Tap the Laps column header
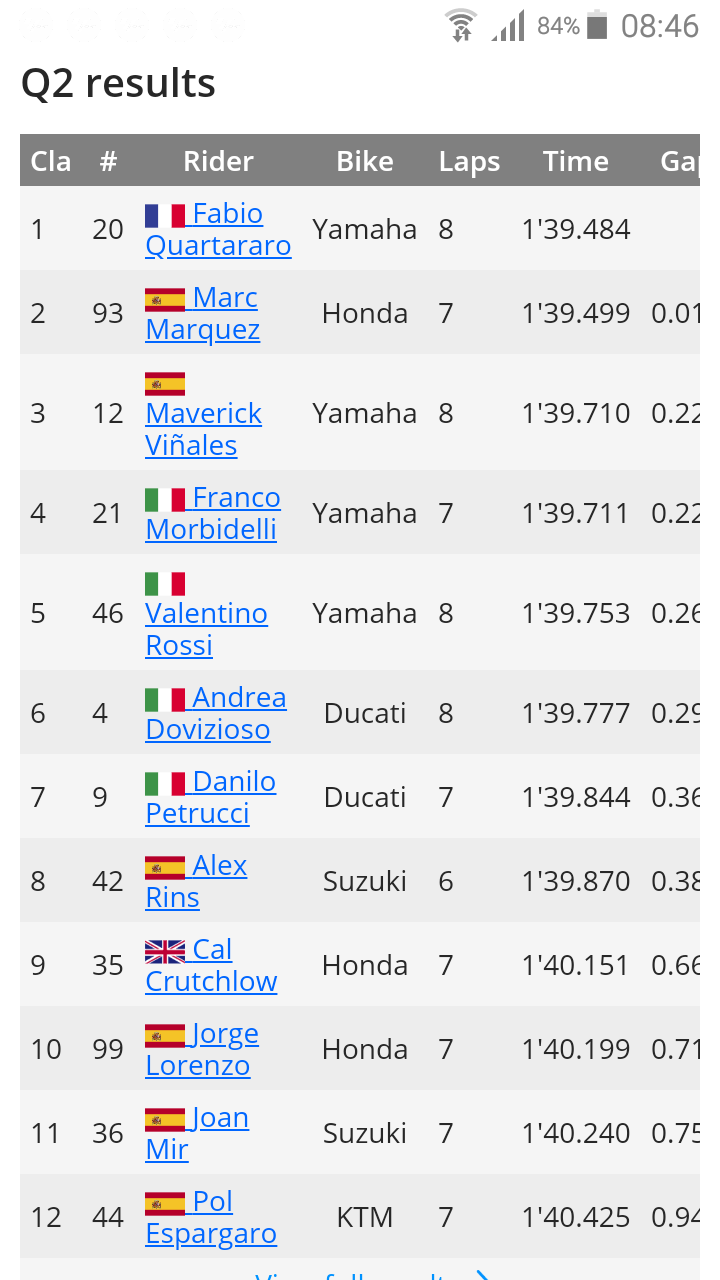This screenshot has width=720, height=1280. coord(469,161)
